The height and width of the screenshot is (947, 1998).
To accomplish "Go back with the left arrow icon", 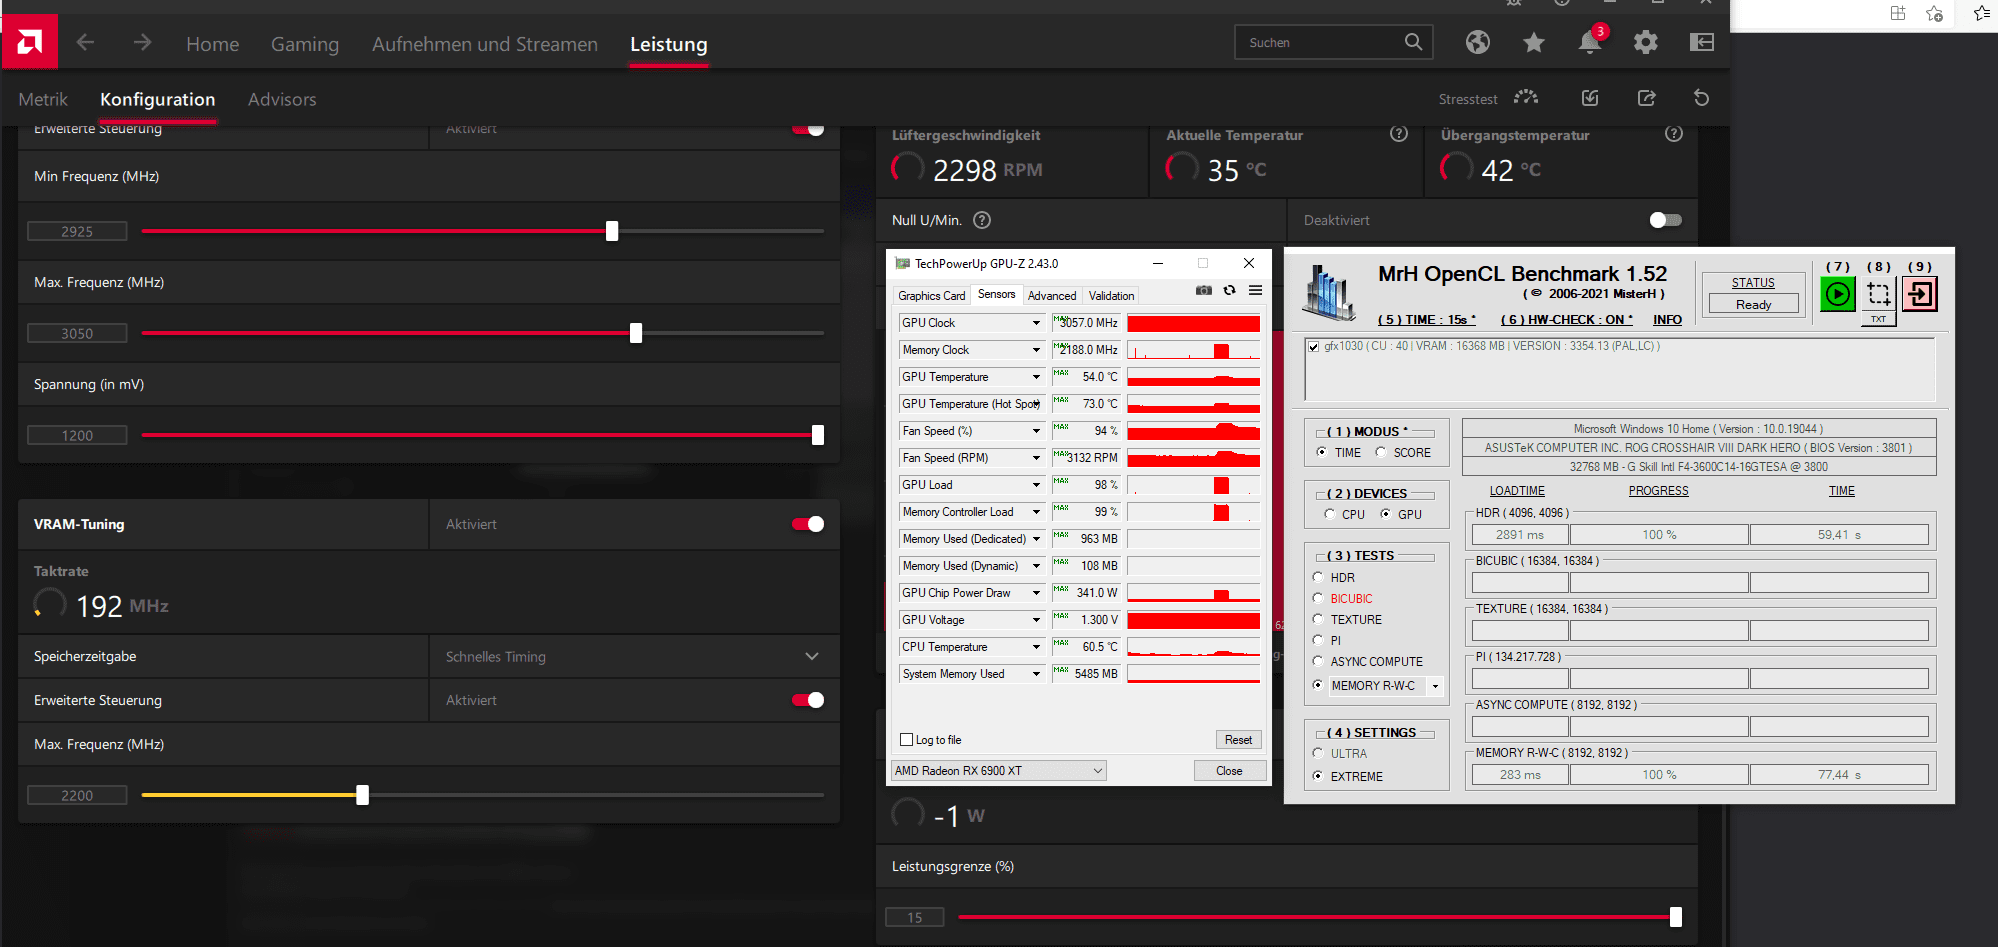I will tap(85, 42).
